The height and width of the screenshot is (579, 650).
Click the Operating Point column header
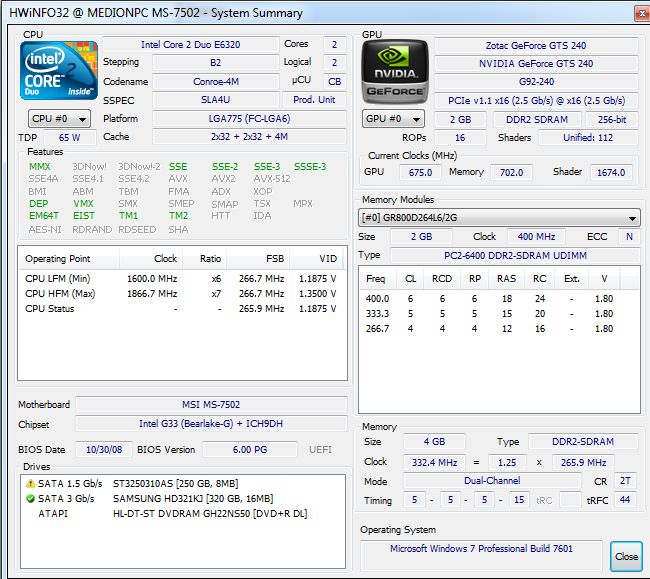point(68,259)
